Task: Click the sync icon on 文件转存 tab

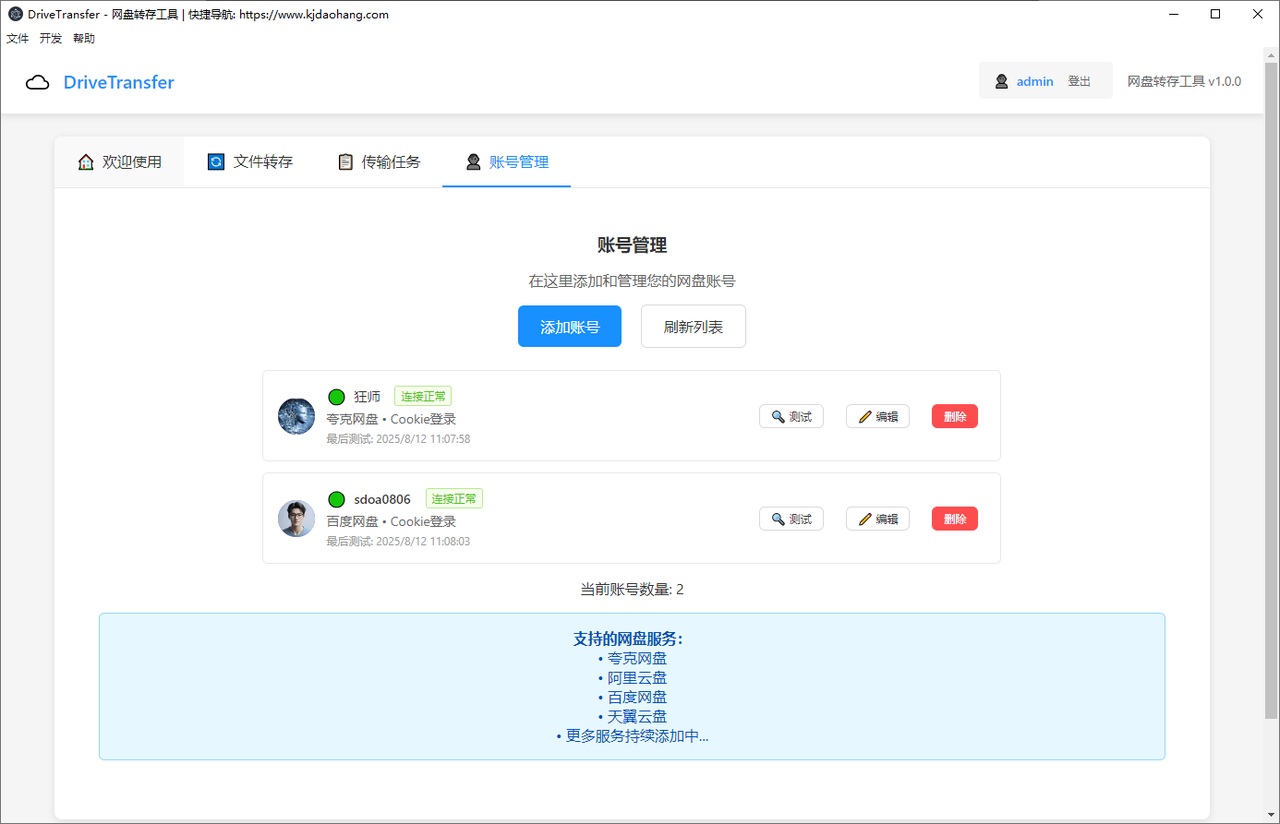Action: tap(216, 162)
